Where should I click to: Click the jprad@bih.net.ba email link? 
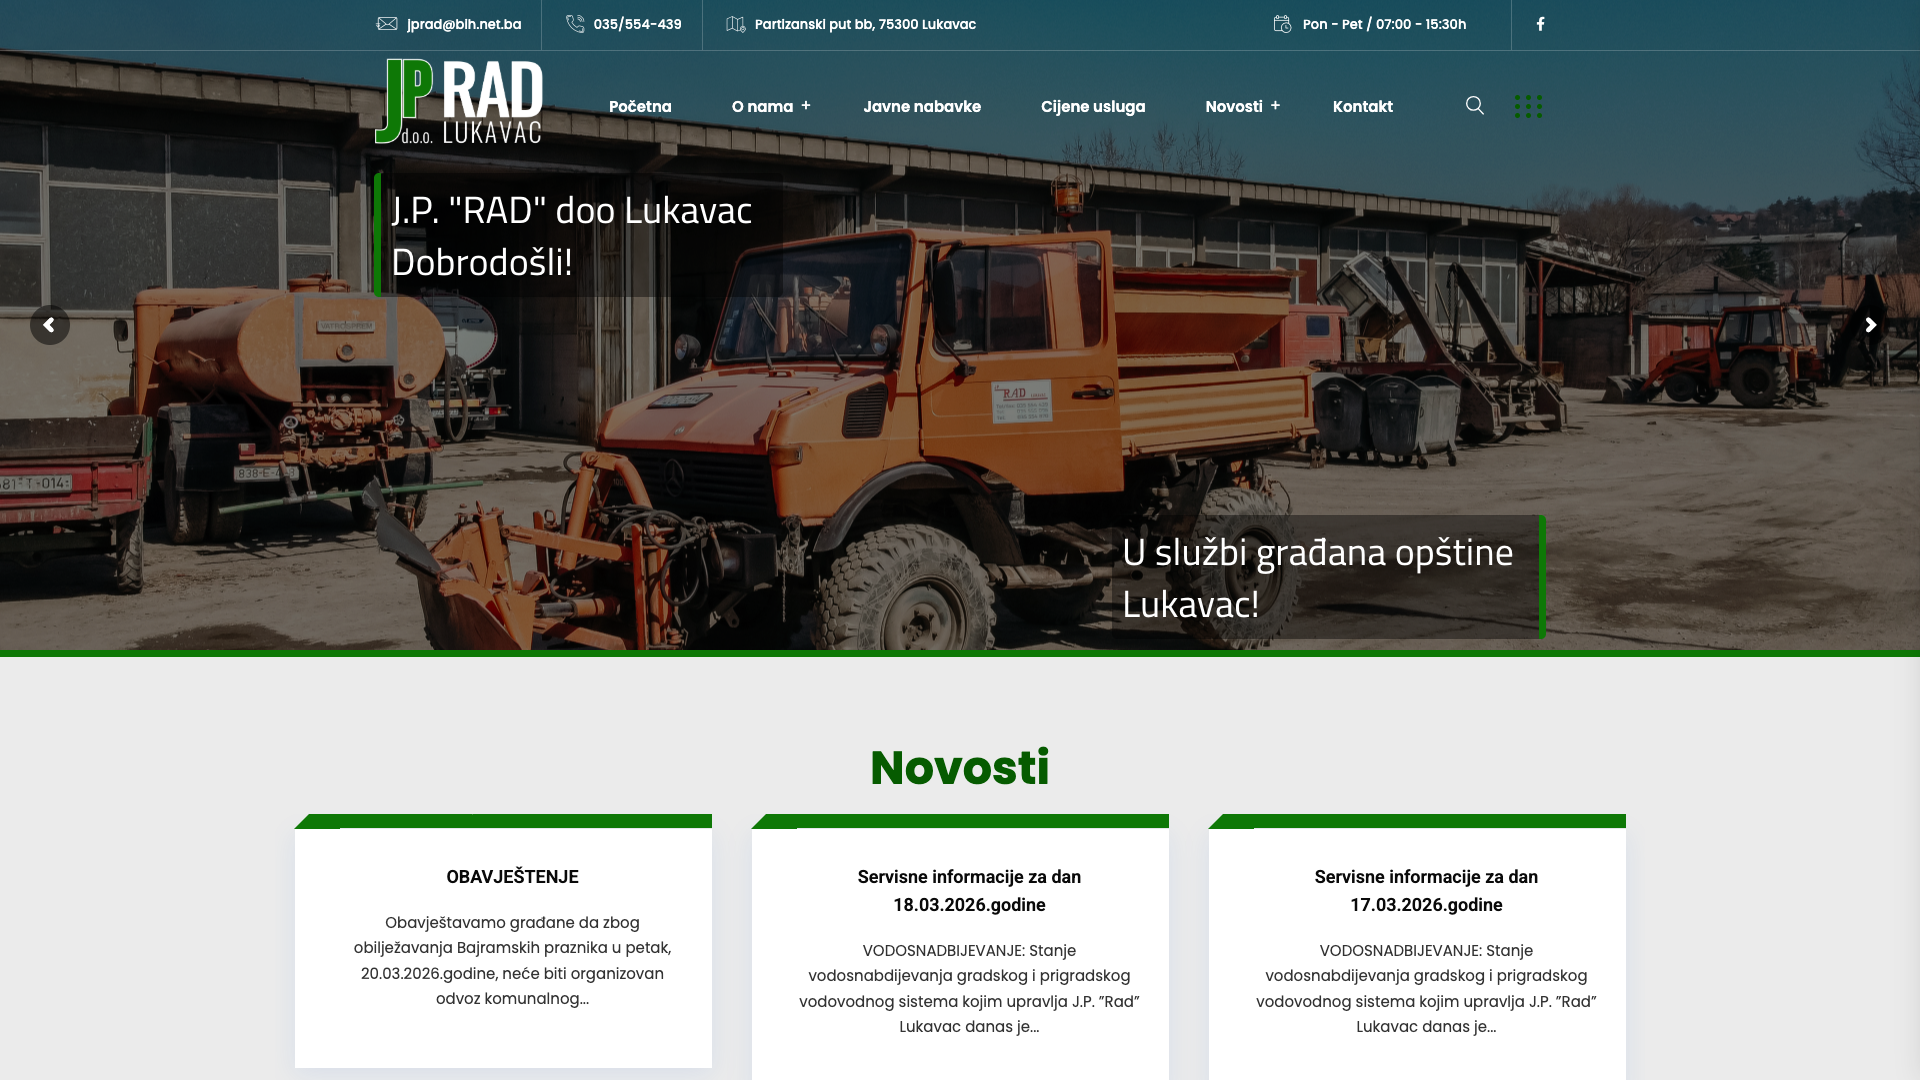tap(464, 24)
